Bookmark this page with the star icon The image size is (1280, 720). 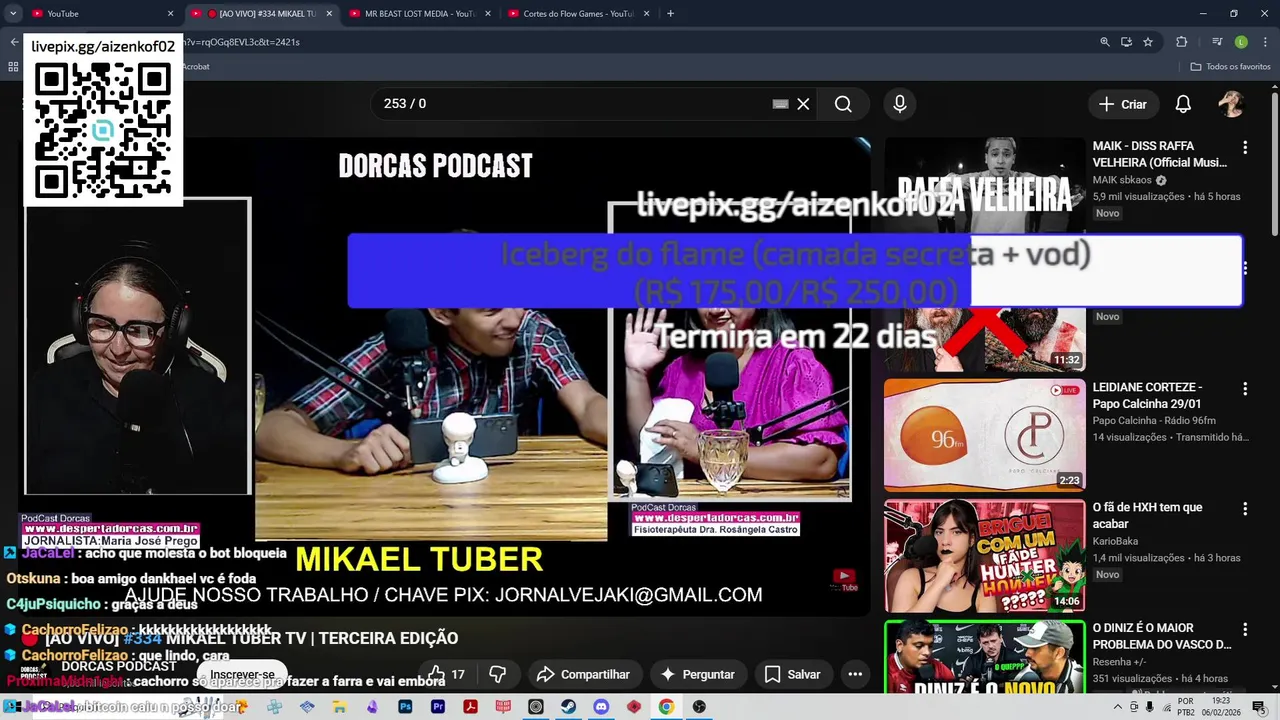coord(1148,42)
